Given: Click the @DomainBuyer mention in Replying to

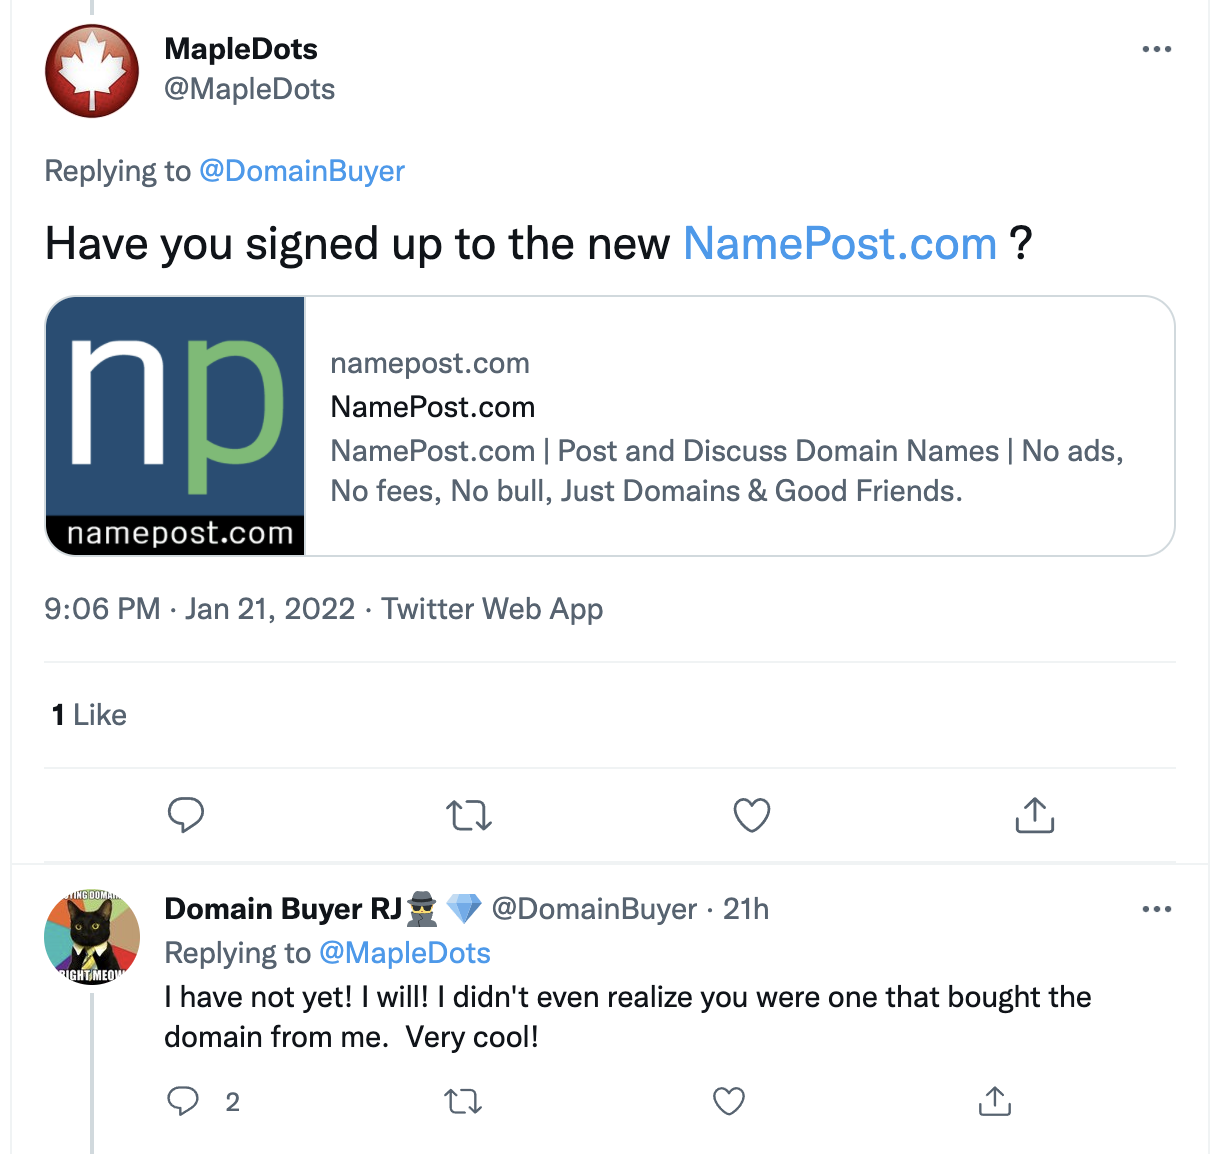Looking at the screenshot, I should (302, 171).
